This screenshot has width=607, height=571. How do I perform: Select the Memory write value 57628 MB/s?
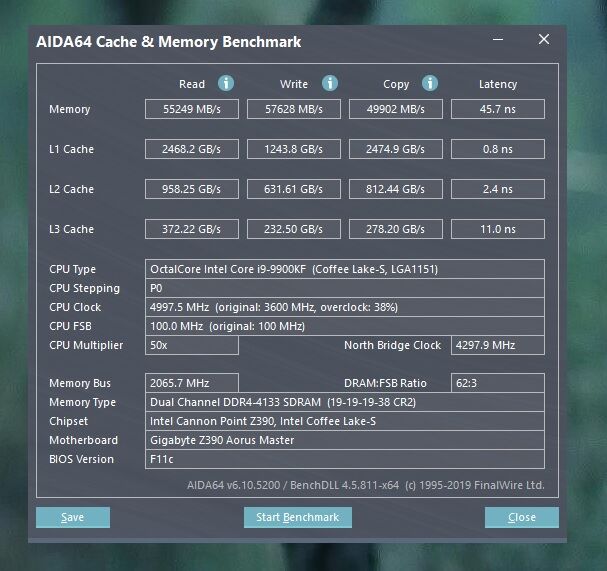tap(294, 109)
